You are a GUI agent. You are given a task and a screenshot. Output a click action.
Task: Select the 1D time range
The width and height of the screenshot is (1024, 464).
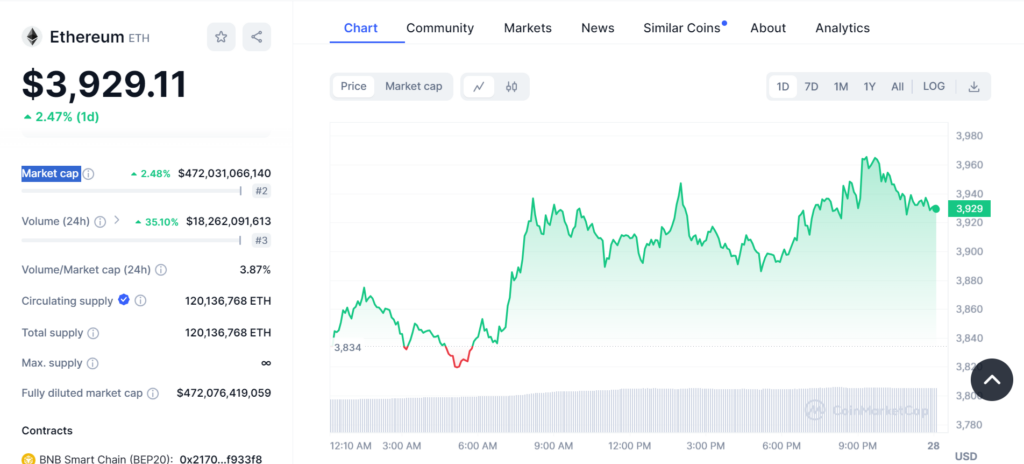click(x=783, y=86)
